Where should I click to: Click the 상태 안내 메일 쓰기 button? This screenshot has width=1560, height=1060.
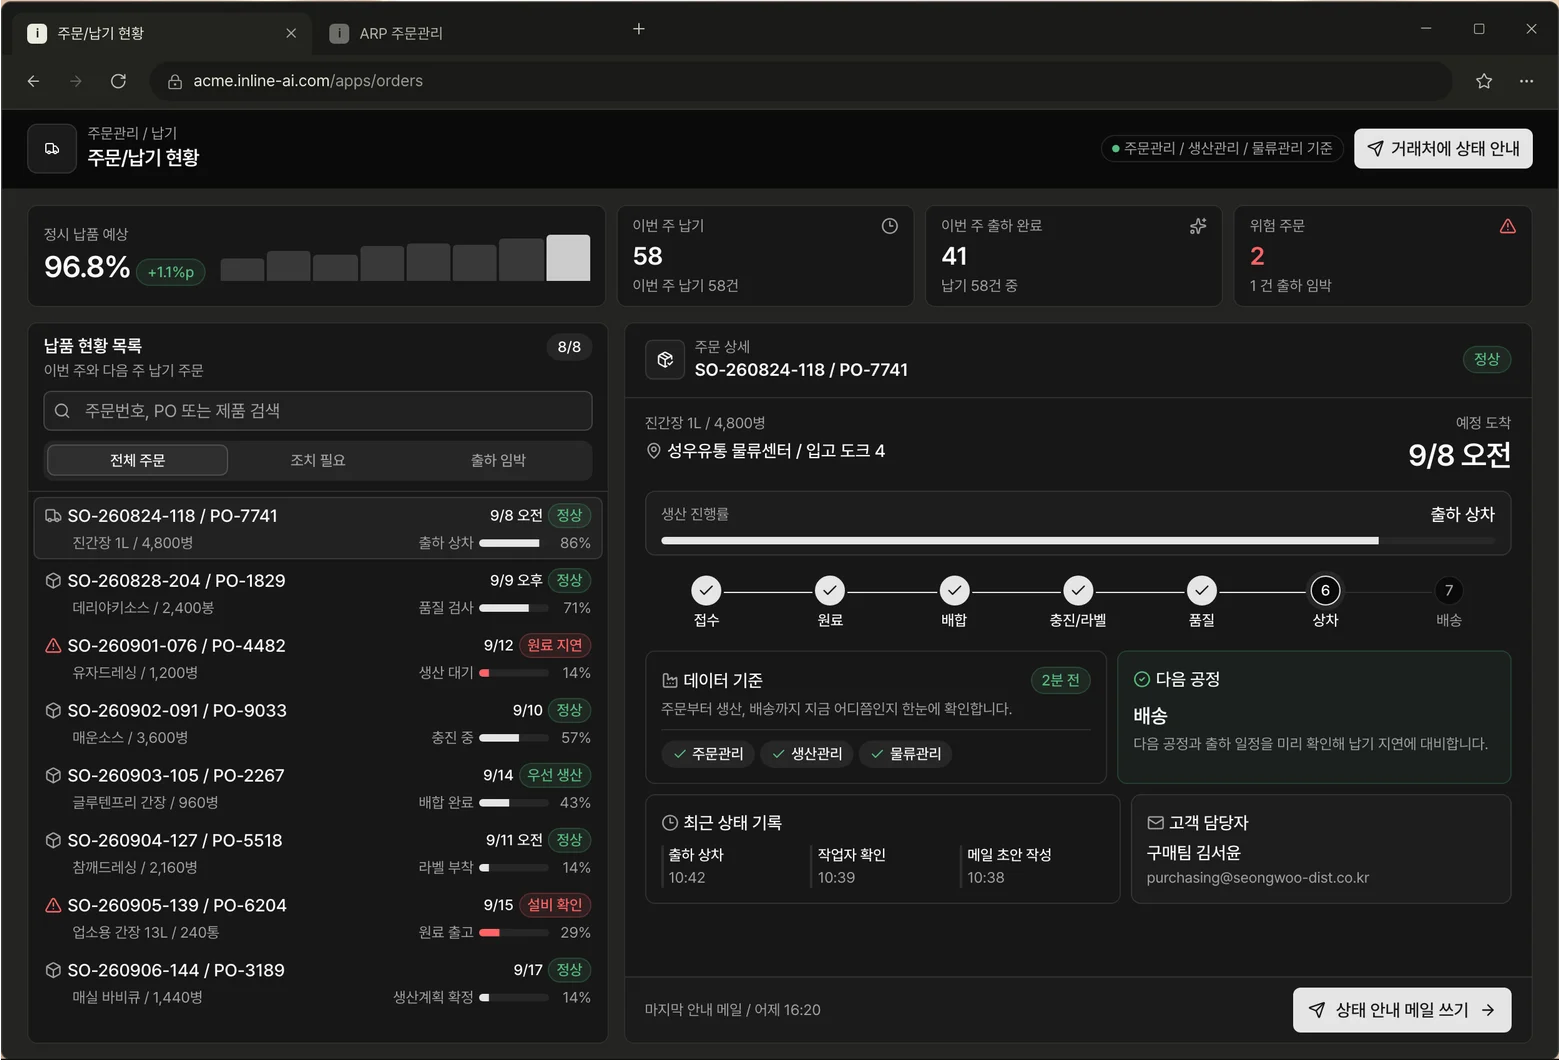(x=1402, y=1010)
